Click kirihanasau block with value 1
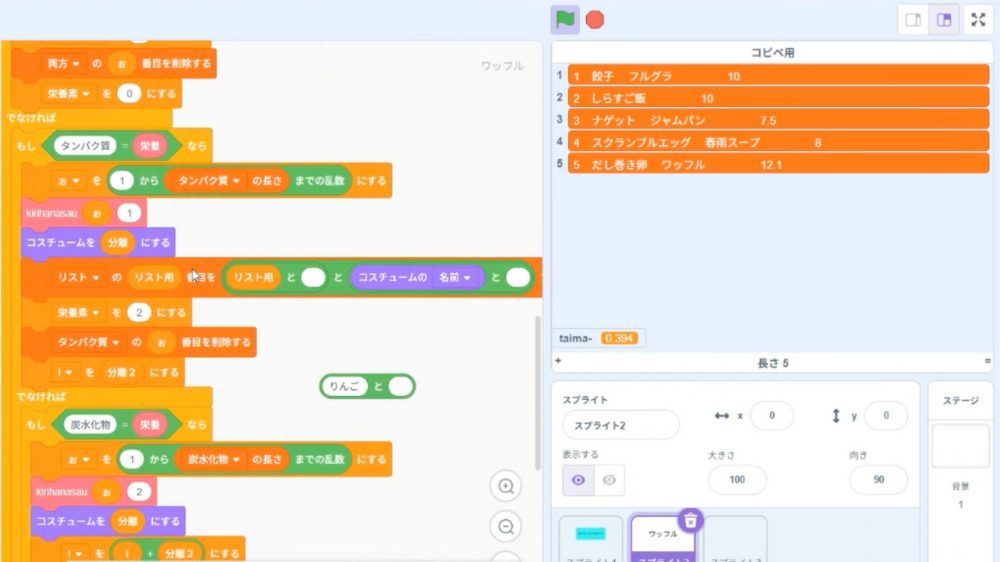Image resolution: width=1000 pixels, height=562 pixels. coord(51,213)
